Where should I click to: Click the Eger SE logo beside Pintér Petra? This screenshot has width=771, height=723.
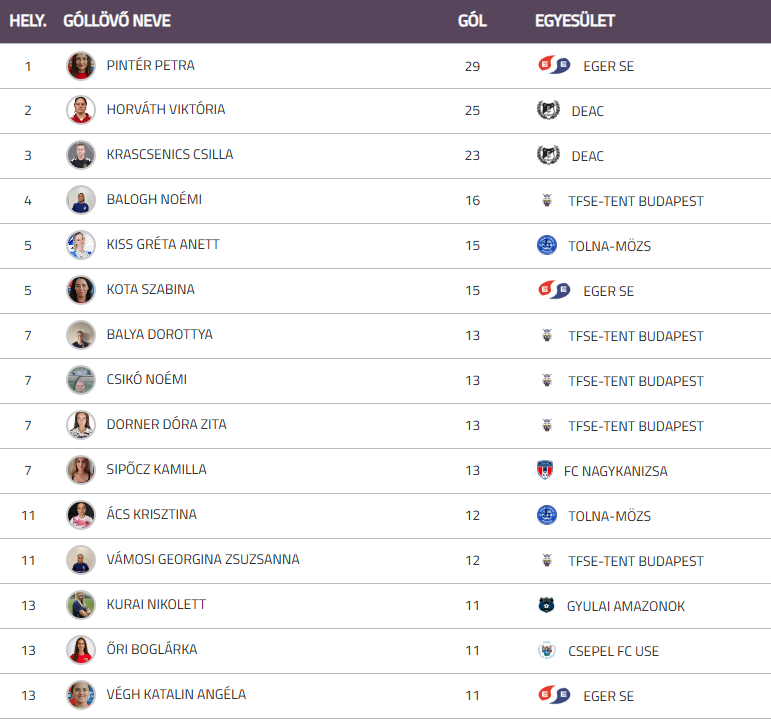[x=553, y=66]
